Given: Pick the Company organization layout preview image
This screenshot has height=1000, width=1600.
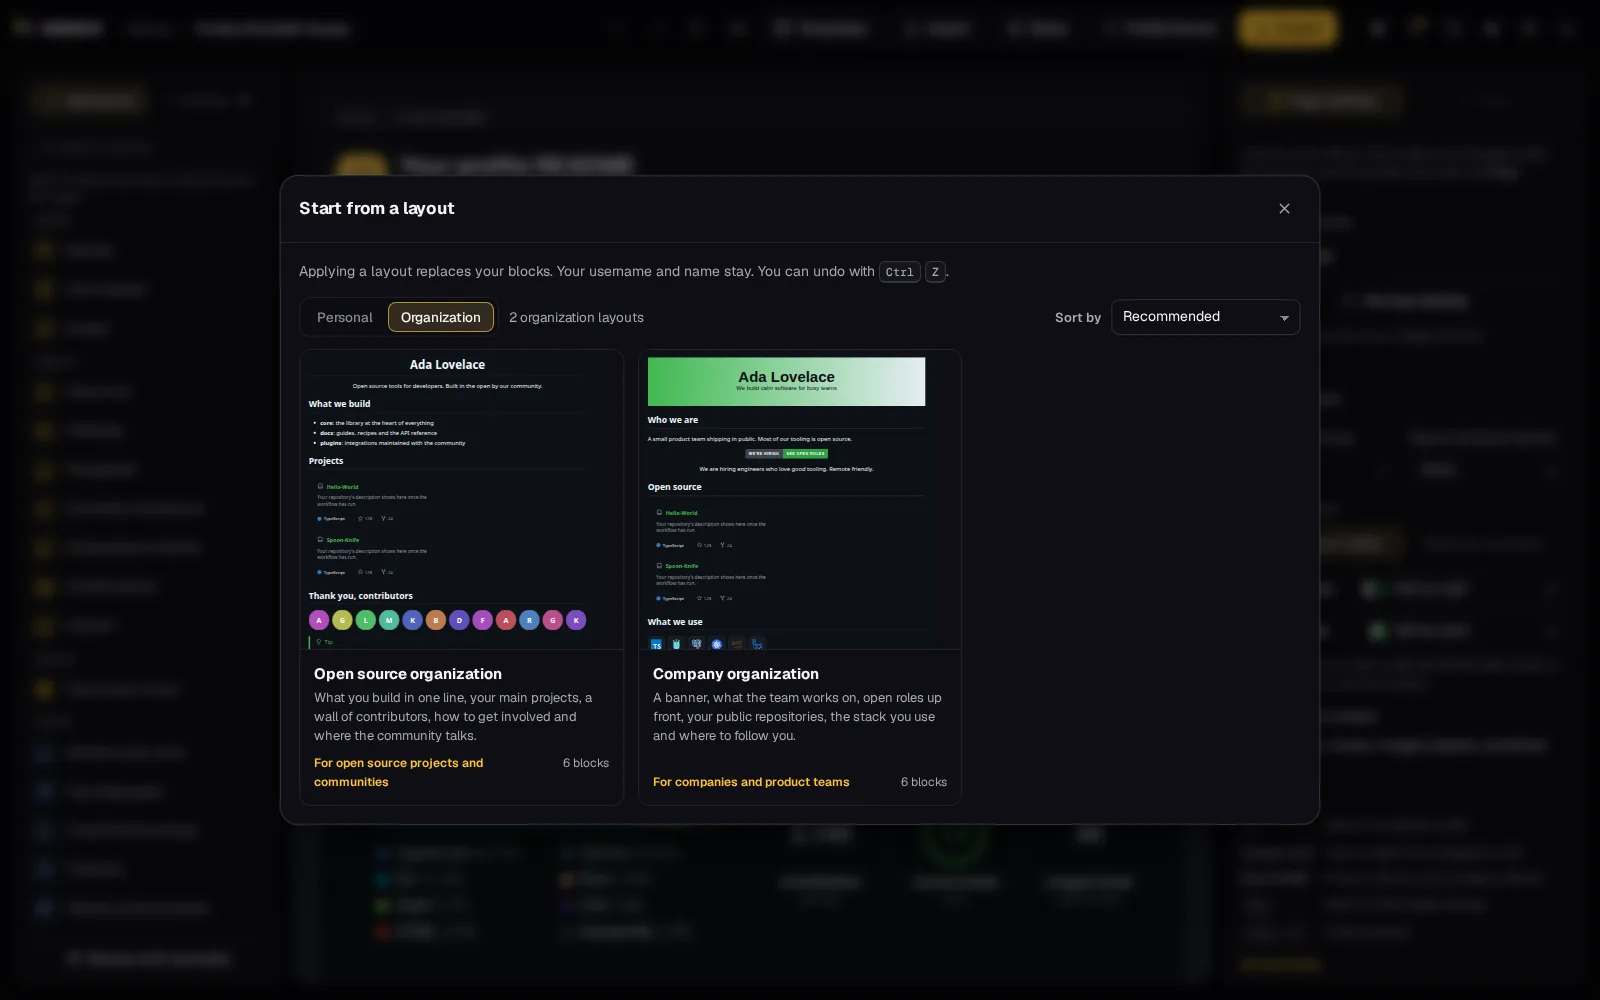Looking at the screenshot, I should coord(800,500).
